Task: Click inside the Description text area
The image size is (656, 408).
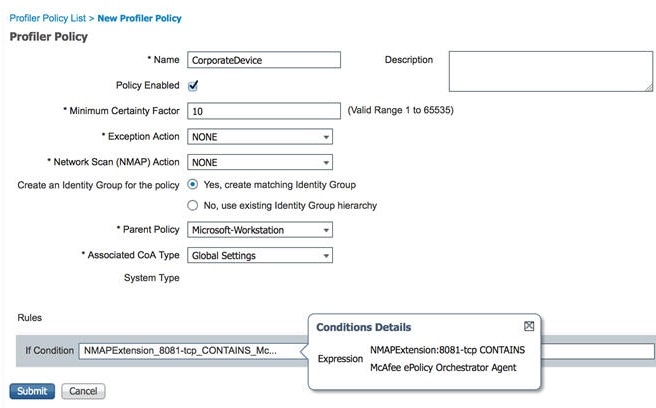Action: pos(551,71)
